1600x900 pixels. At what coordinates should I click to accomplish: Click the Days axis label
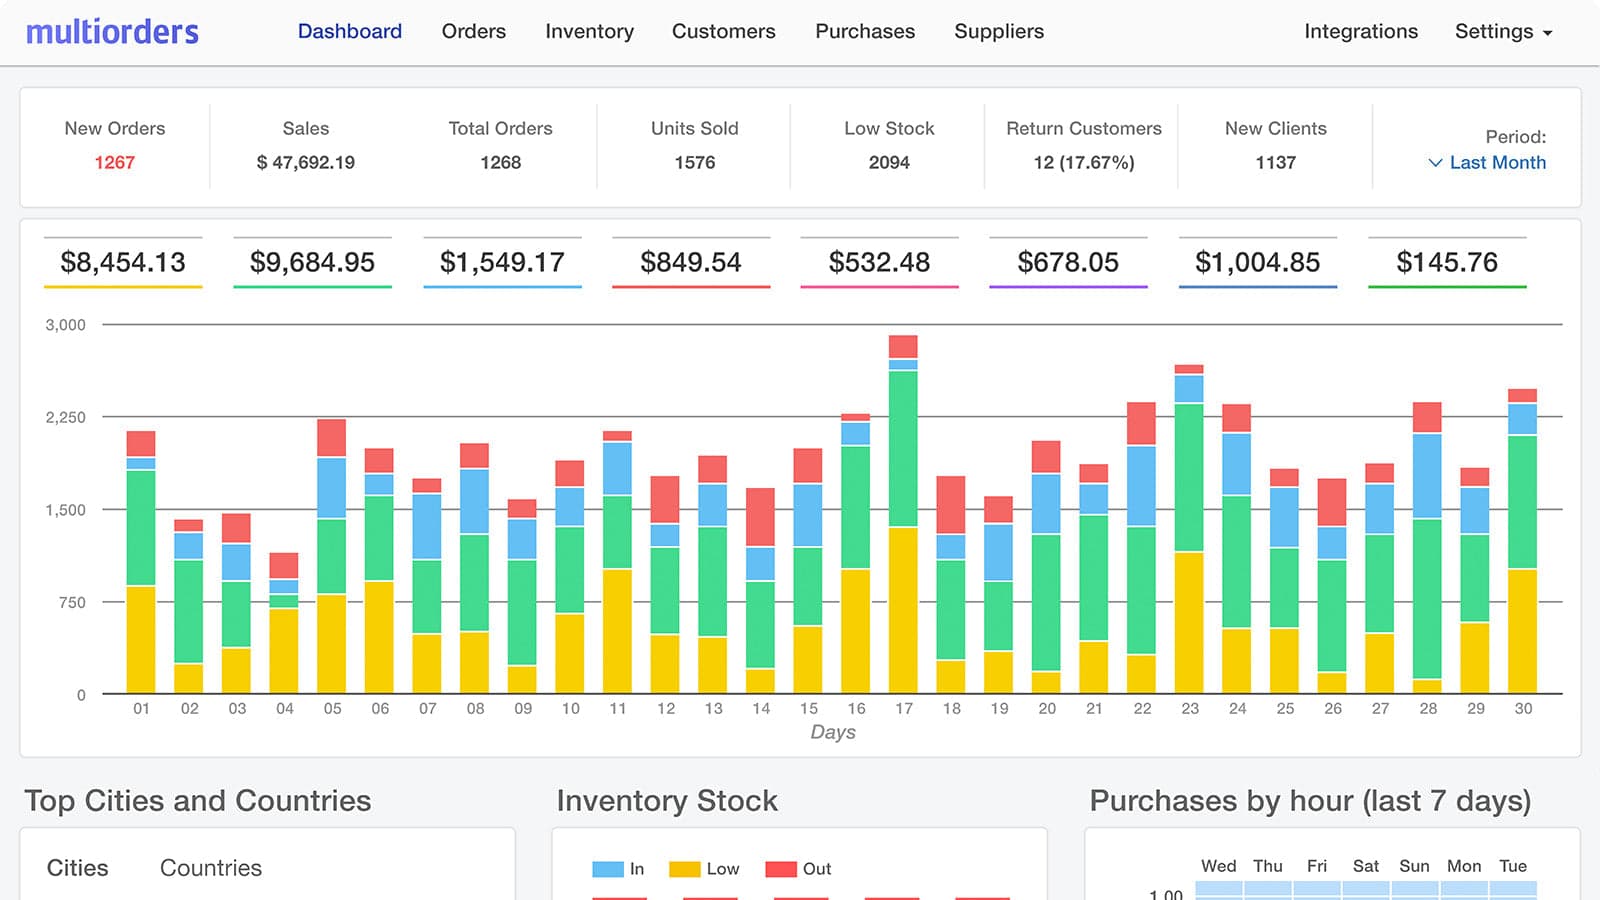point(833,732)
